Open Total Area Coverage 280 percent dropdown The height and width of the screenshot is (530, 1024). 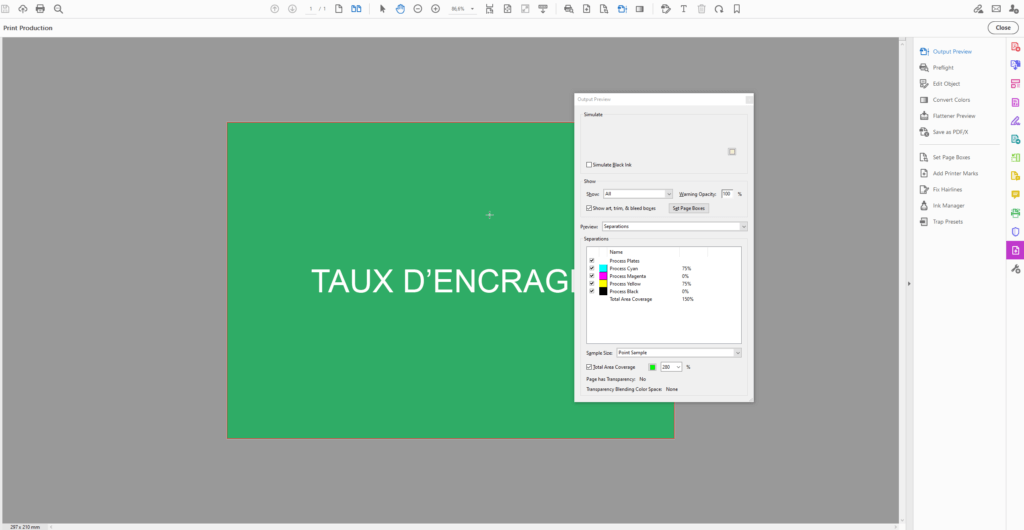pyautogui.click(x=671, y=367)
